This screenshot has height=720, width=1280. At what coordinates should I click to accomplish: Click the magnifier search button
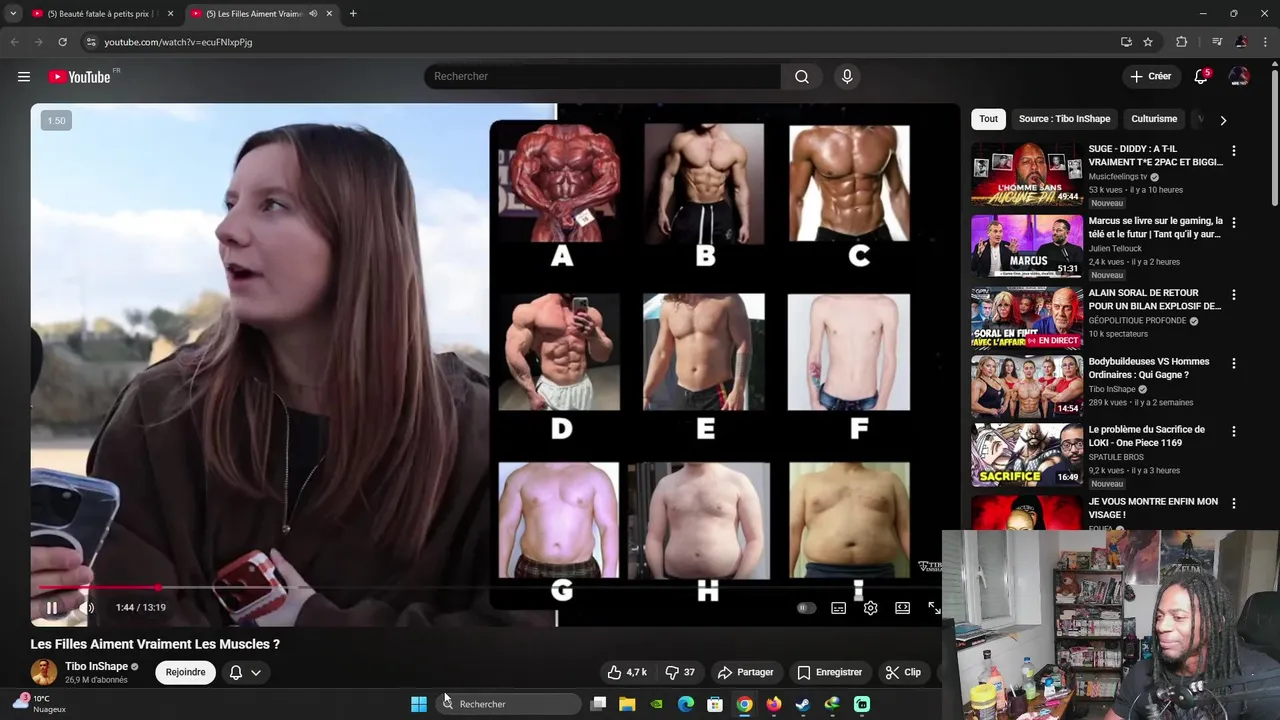(802, 77)
